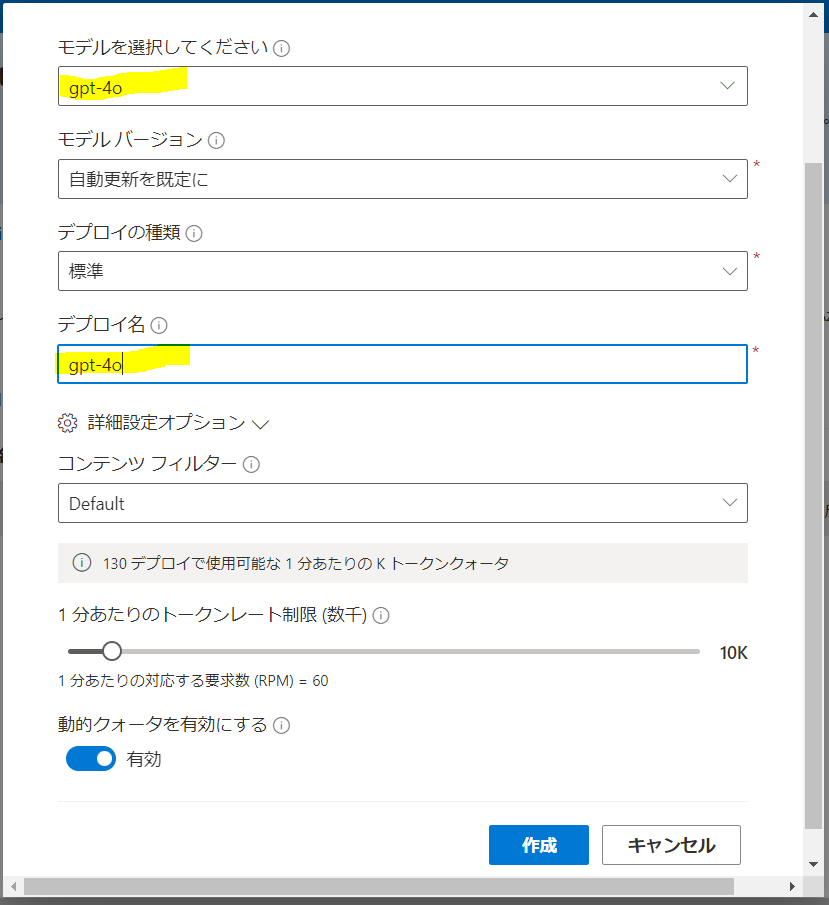
Task: Click inside the デプロイ名 text field
Action: coord(400,364)
